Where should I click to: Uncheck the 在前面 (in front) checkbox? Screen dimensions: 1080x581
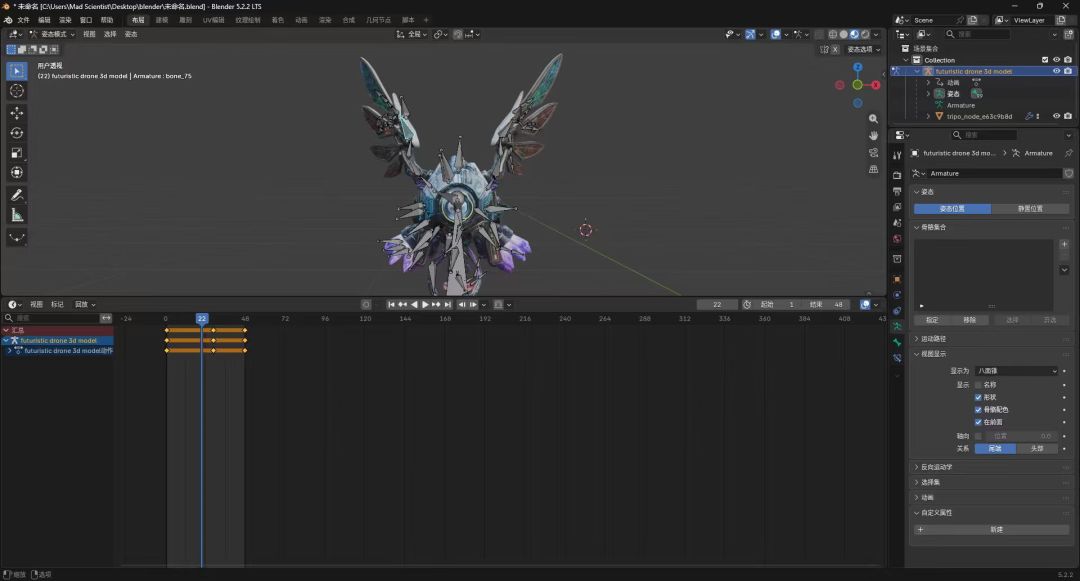978,422
